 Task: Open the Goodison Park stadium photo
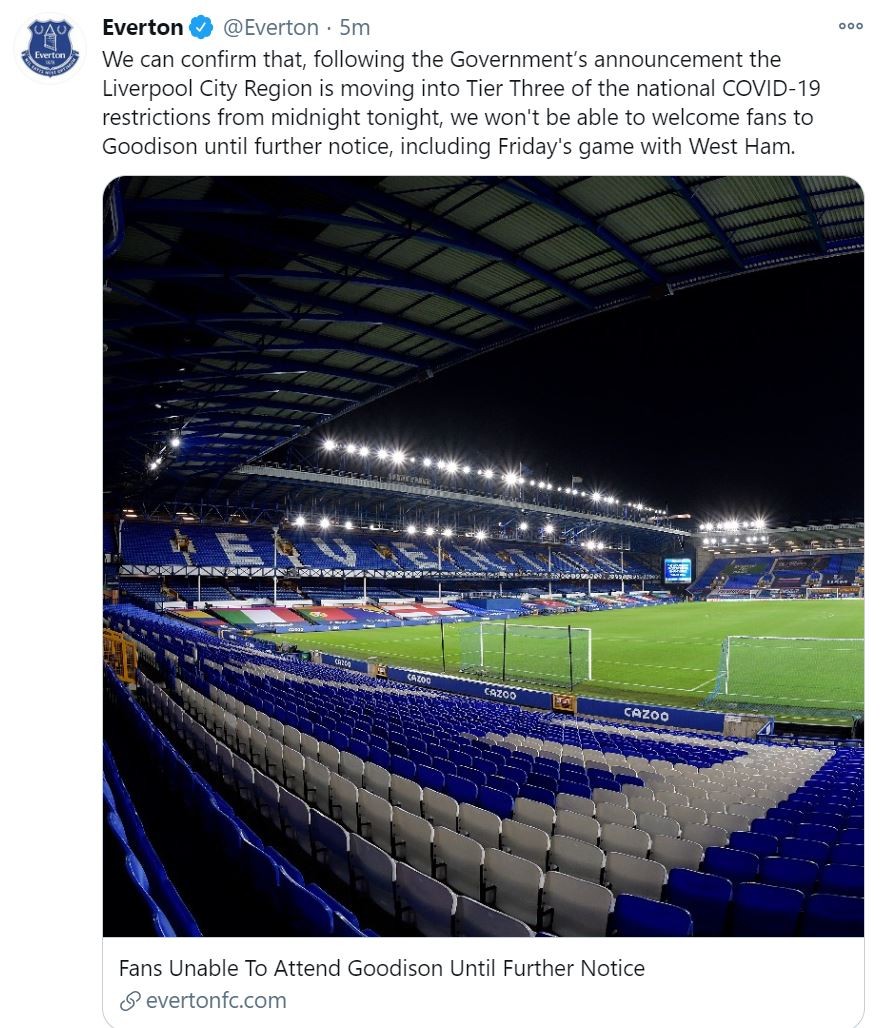(x=483, y=400)
